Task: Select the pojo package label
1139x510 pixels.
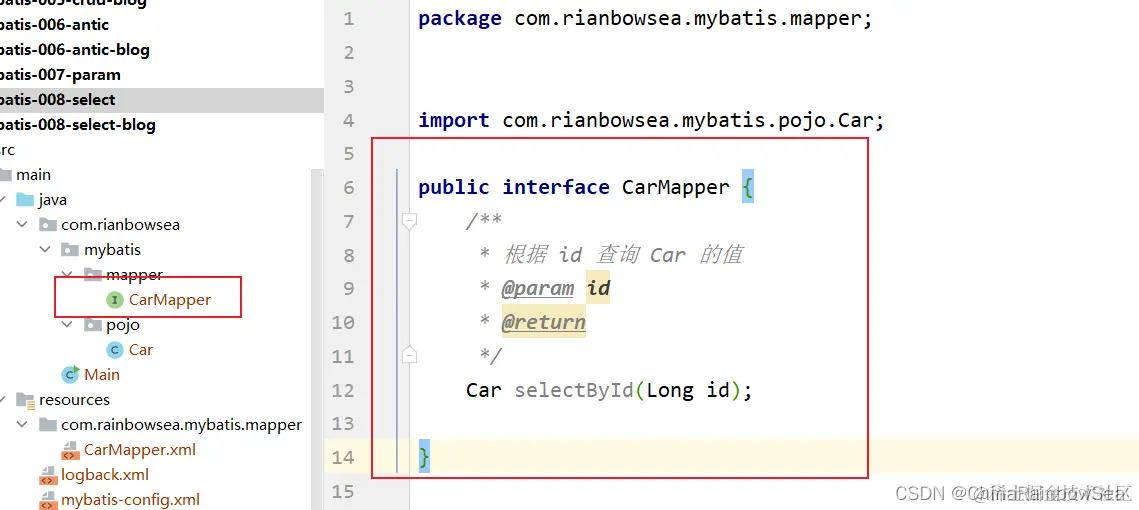Action: click(123, 325)
